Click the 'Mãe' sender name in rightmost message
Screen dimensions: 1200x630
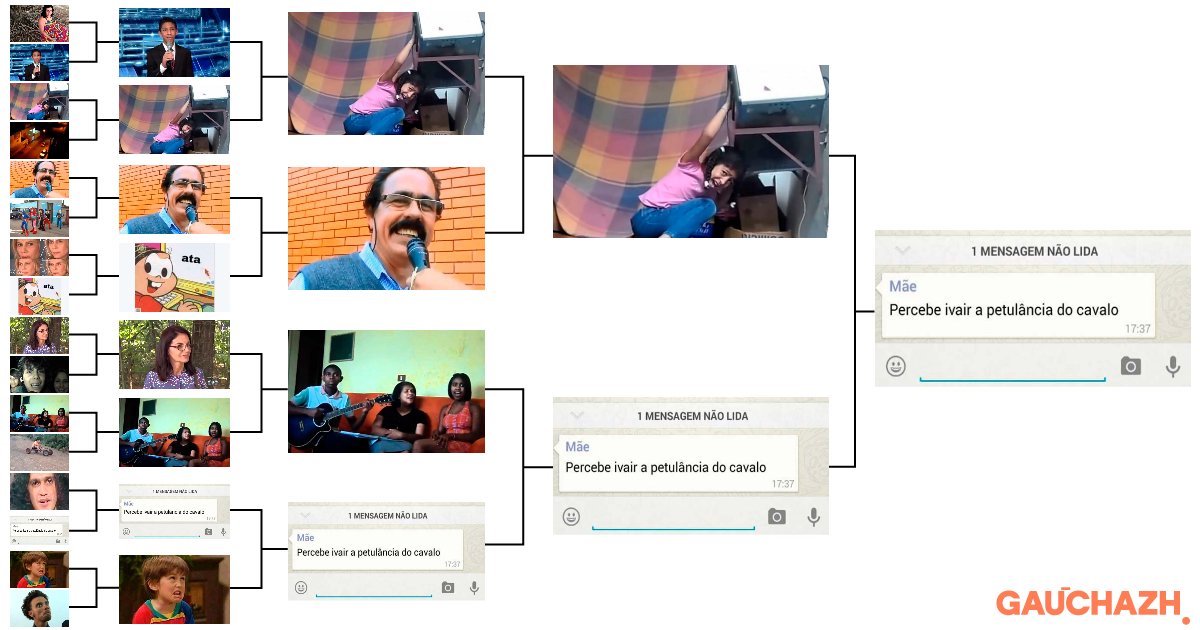click(x=903, y=287)
